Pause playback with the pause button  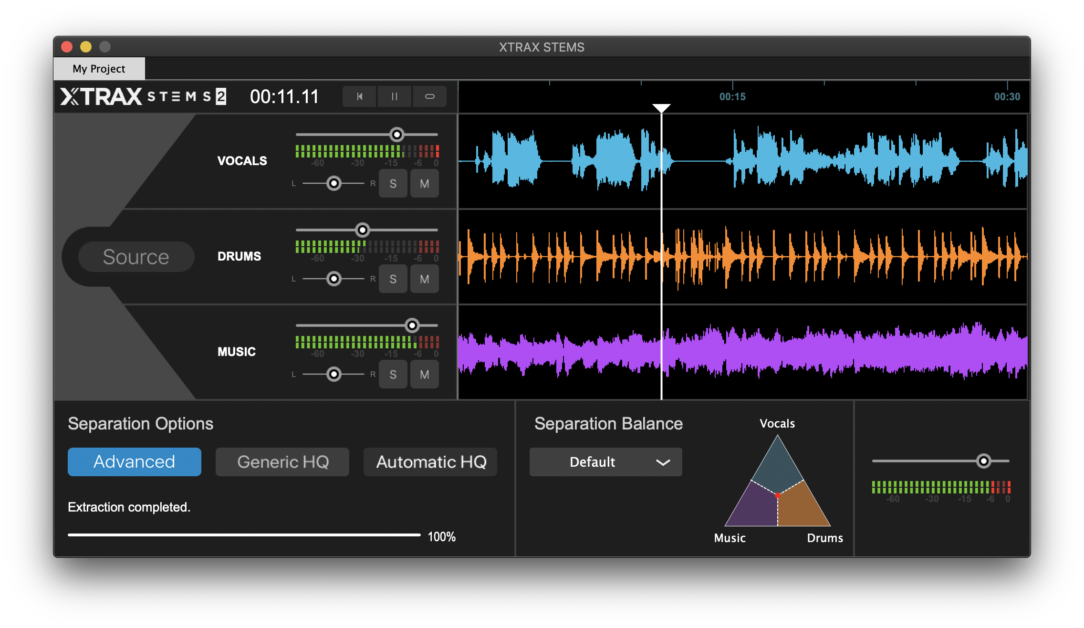(394, 97)
